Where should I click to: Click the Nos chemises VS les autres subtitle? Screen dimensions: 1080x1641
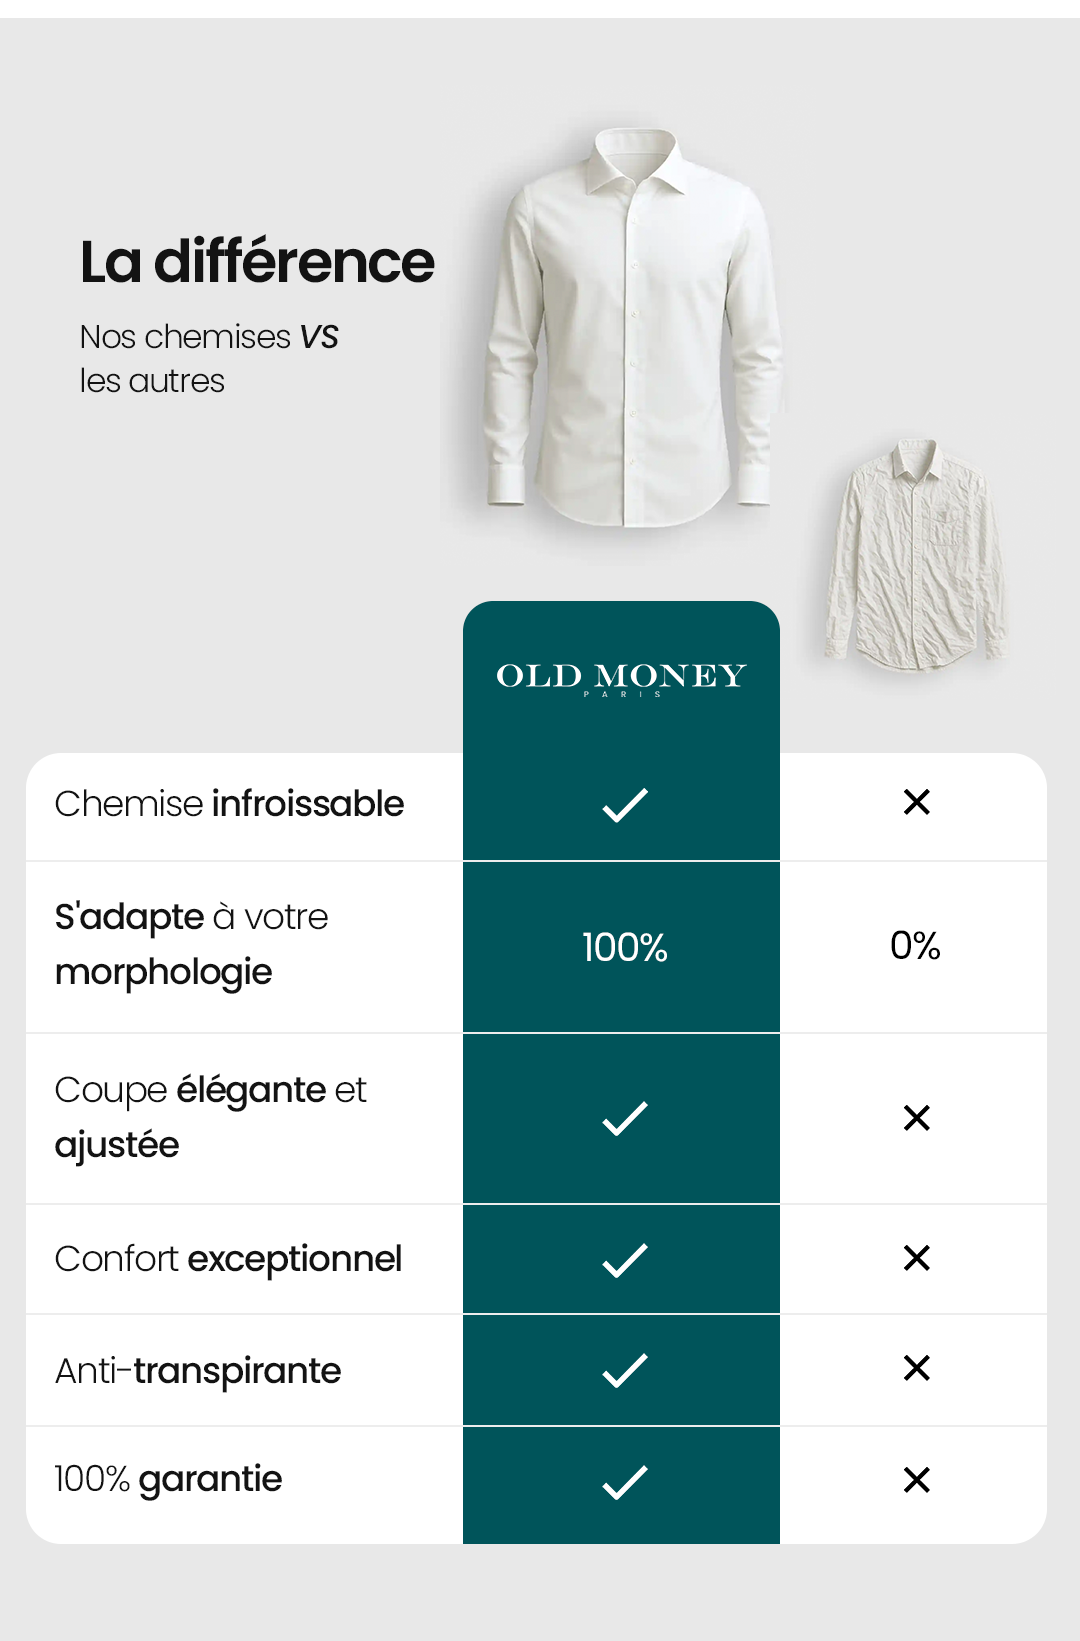point(209,359)
